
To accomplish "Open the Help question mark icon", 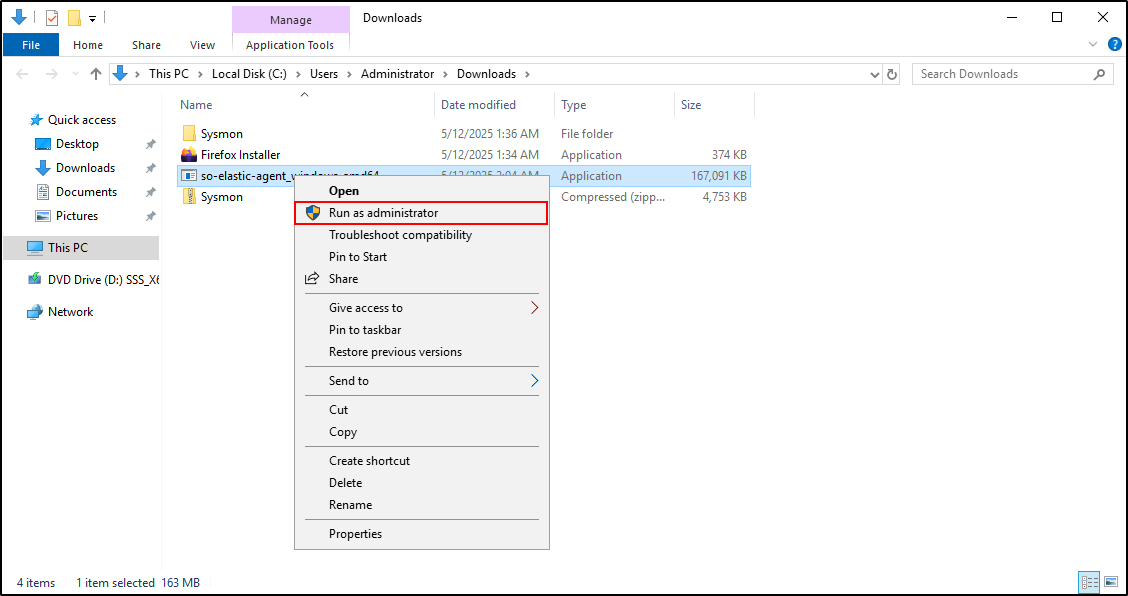I will (x=1113, y=44).
